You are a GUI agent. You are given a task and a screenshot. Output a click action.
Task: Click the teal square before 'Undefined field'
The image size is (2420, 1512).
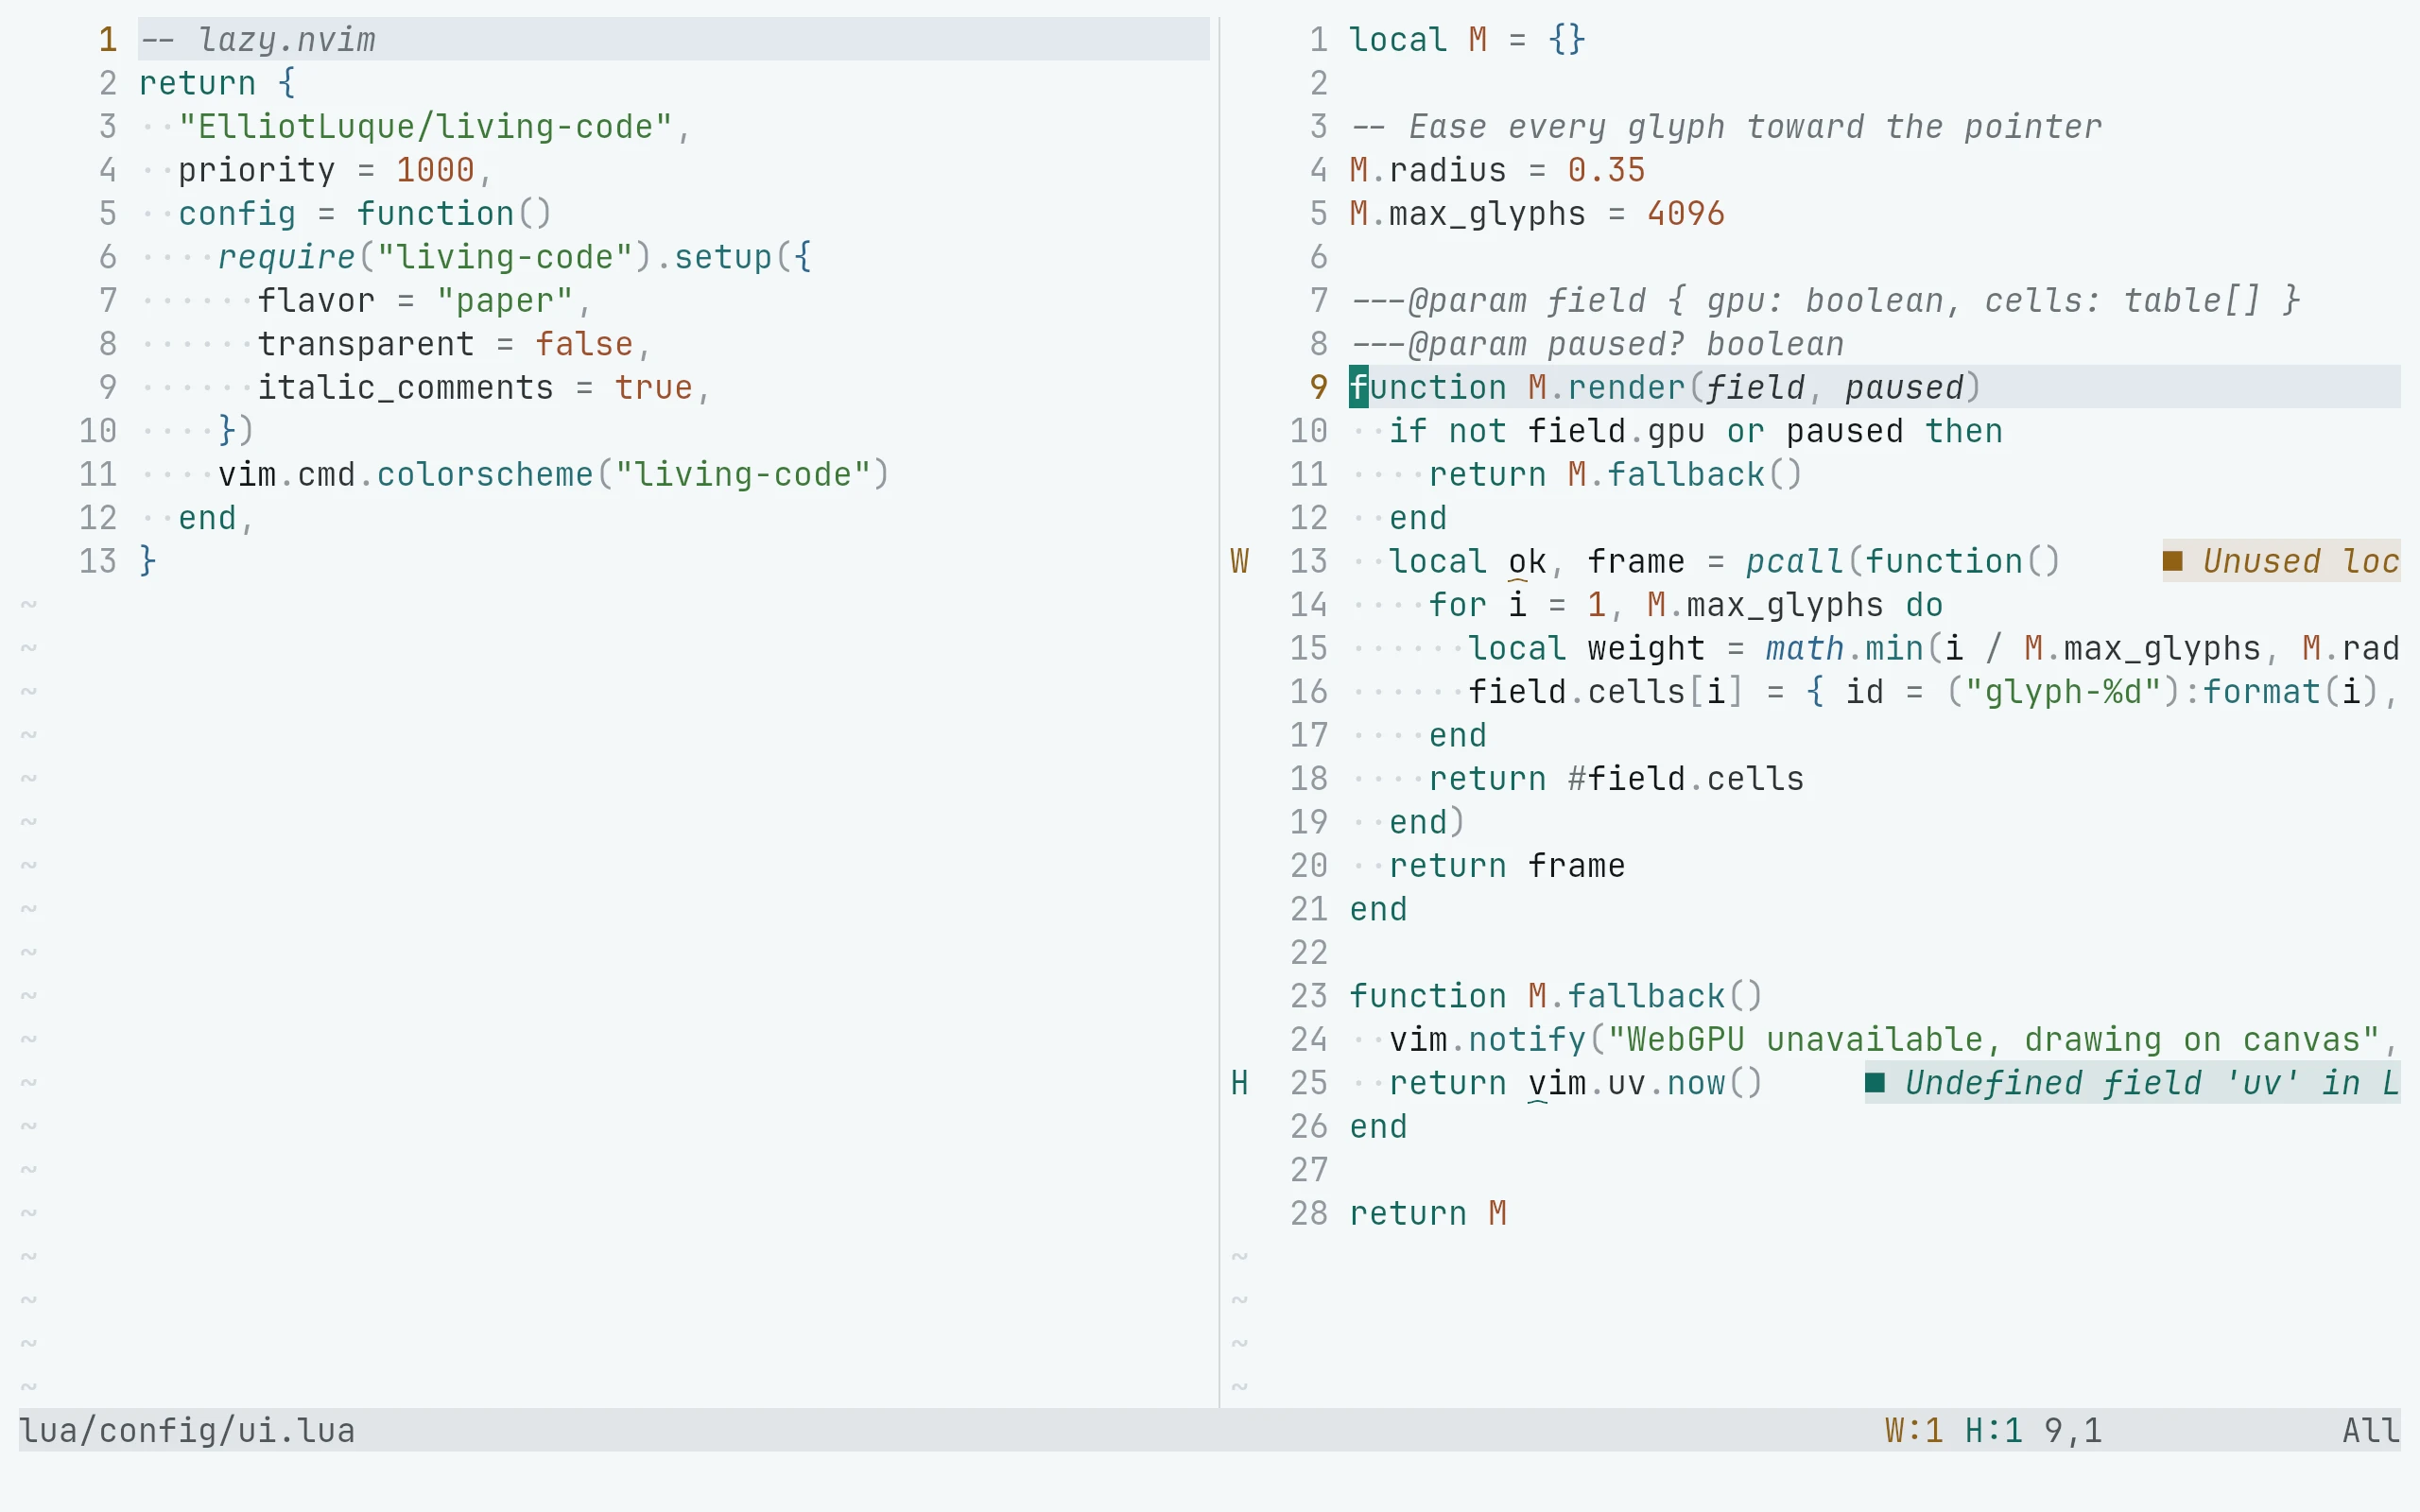tap(1875, 1082)
